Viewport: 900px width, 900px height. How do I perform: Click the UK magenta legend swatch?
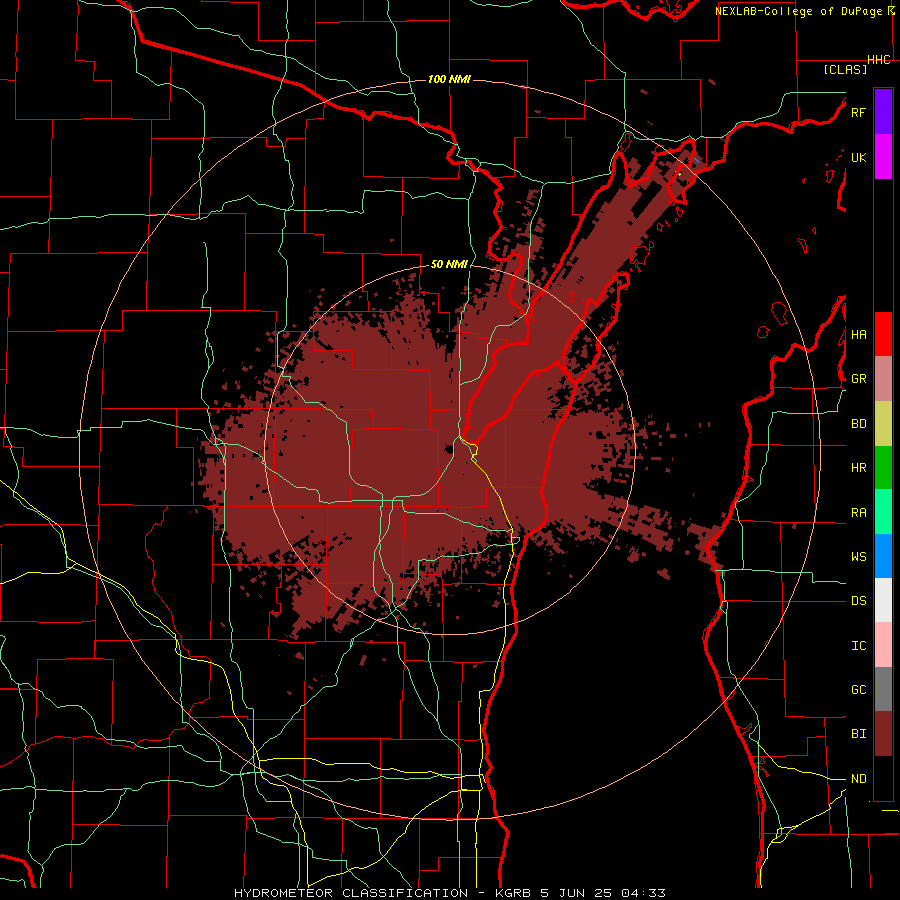click(x=883, y=157)
